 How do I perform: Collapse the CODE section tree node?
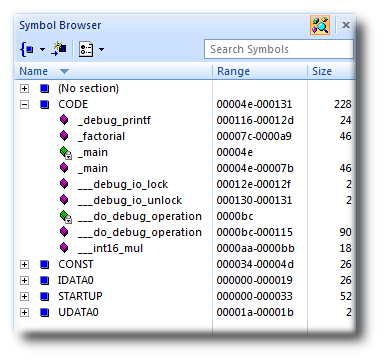coord(24,105)
